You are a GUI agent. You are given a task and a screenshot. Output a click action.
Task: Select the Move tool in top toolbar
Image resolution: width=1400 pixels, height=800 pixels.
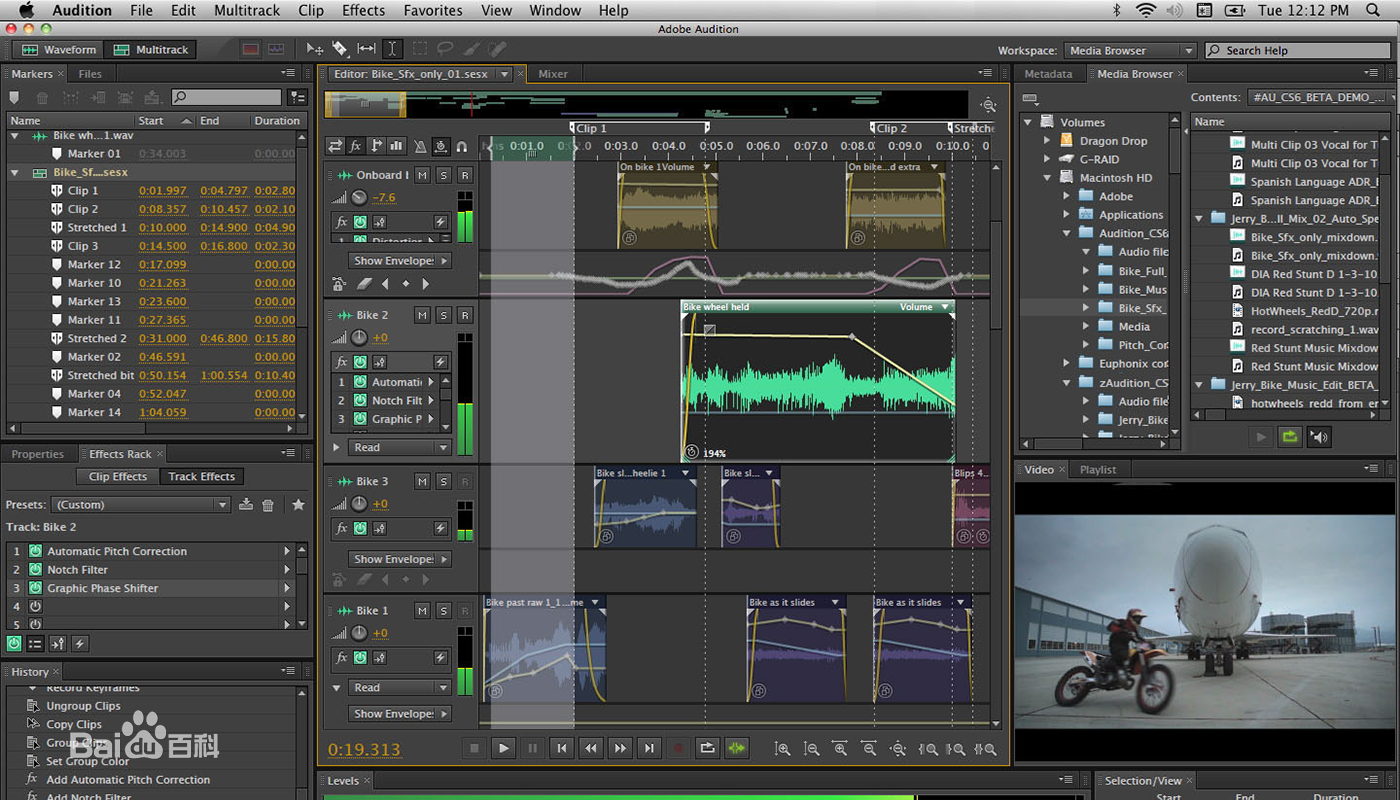click(x=314, y=49)
